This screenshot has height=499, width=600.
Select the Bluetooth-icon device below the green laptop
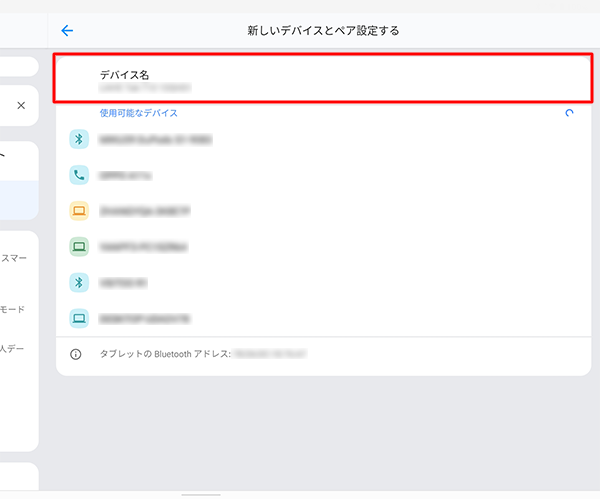point(323,283)
